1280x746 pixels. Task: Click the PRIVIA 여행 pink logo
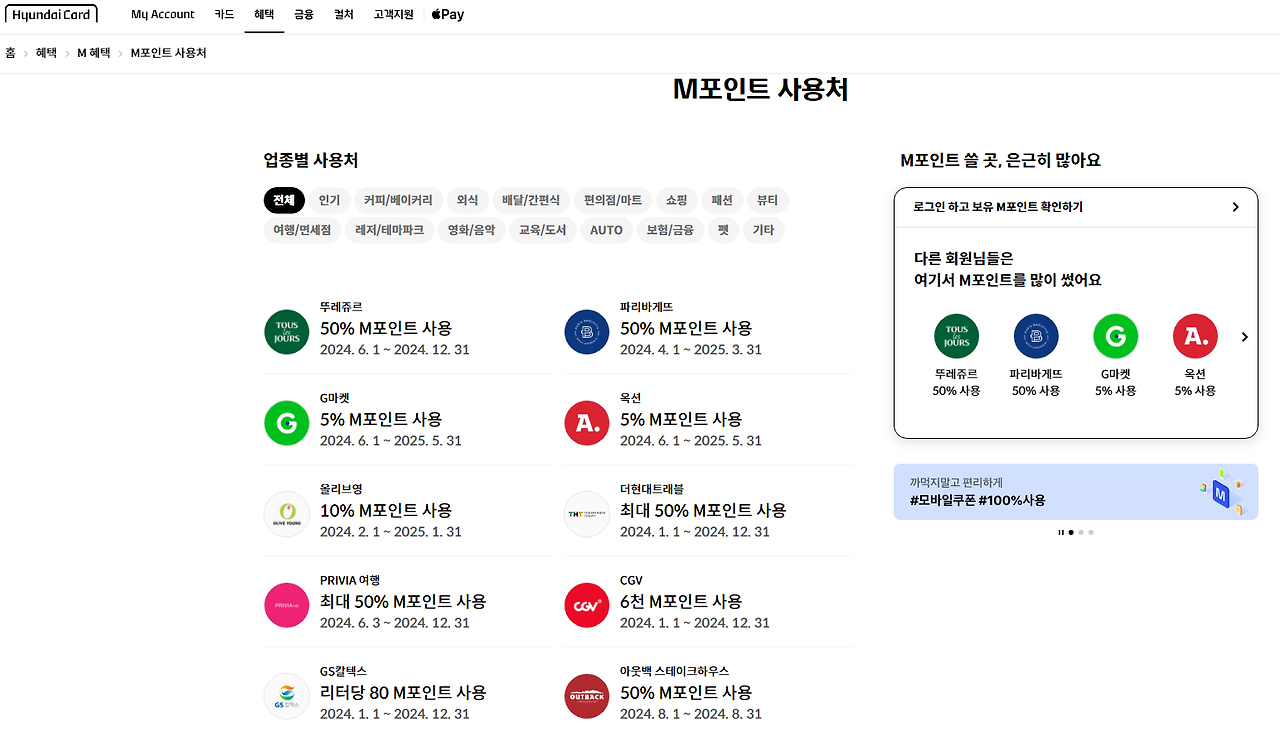point(287,605)
